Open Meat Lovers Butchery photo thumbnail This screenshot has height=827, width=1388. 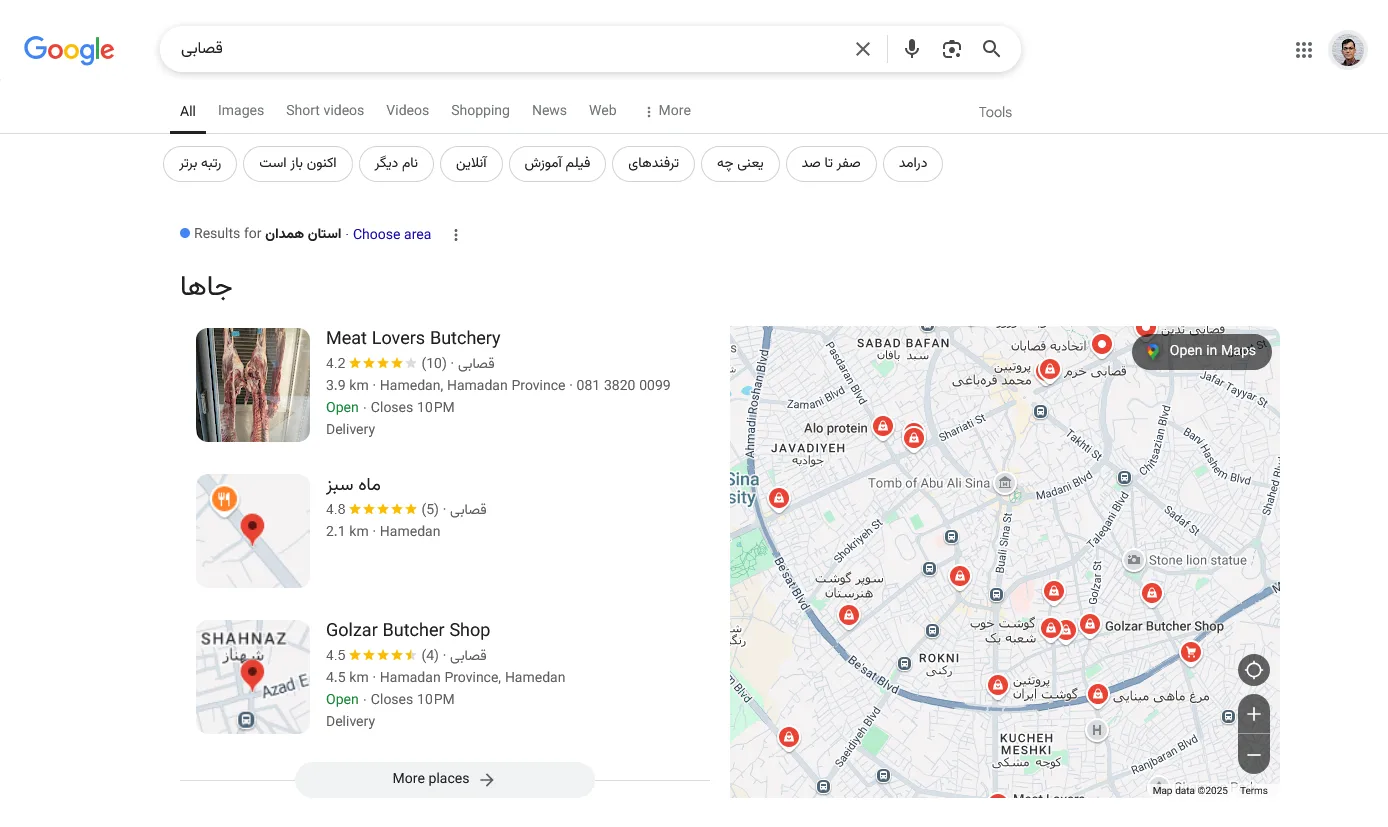click(x=253, y=385)
